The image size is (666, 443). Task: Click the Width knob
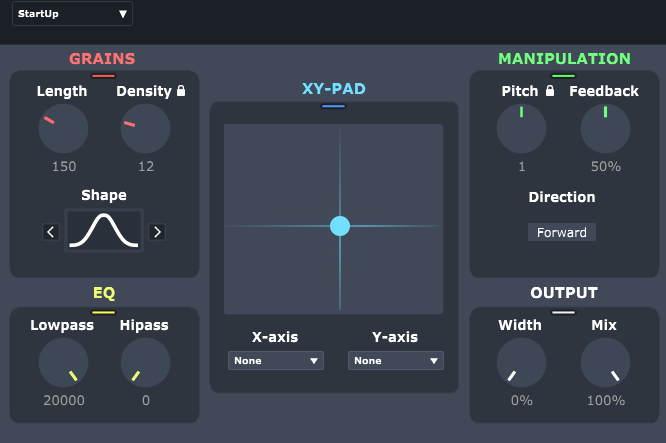[522, 363]
